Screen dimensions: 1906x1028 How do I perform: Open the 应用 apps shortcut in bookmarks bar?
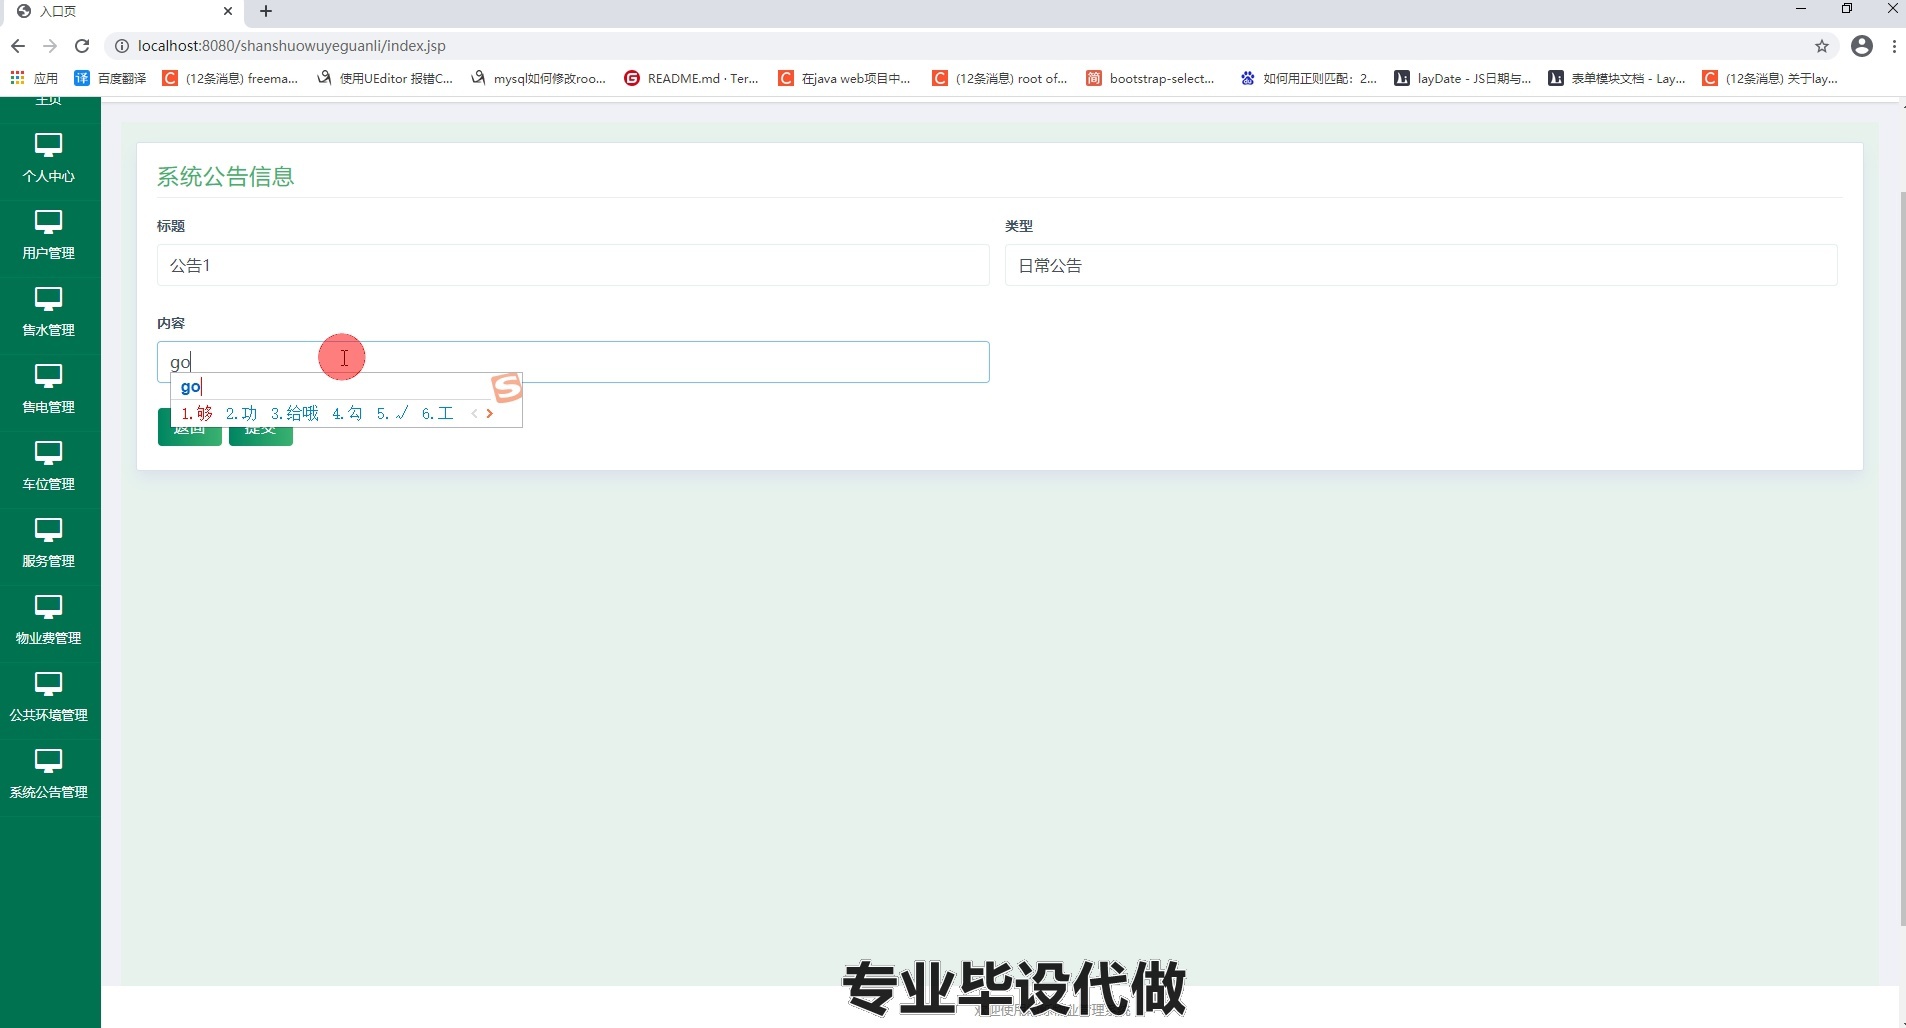pyautogui.click(x=34, y=78)
